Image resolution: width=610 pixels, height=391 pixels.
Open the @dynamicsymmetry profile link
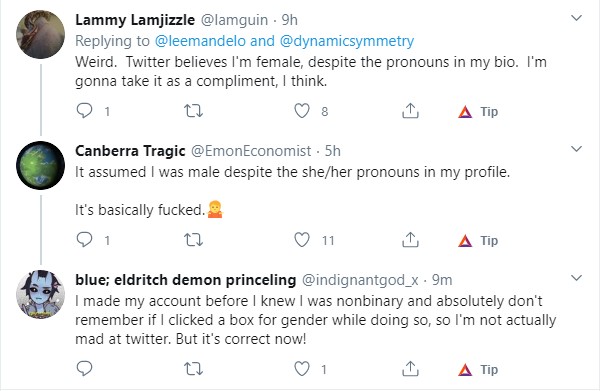click(347, 41)
